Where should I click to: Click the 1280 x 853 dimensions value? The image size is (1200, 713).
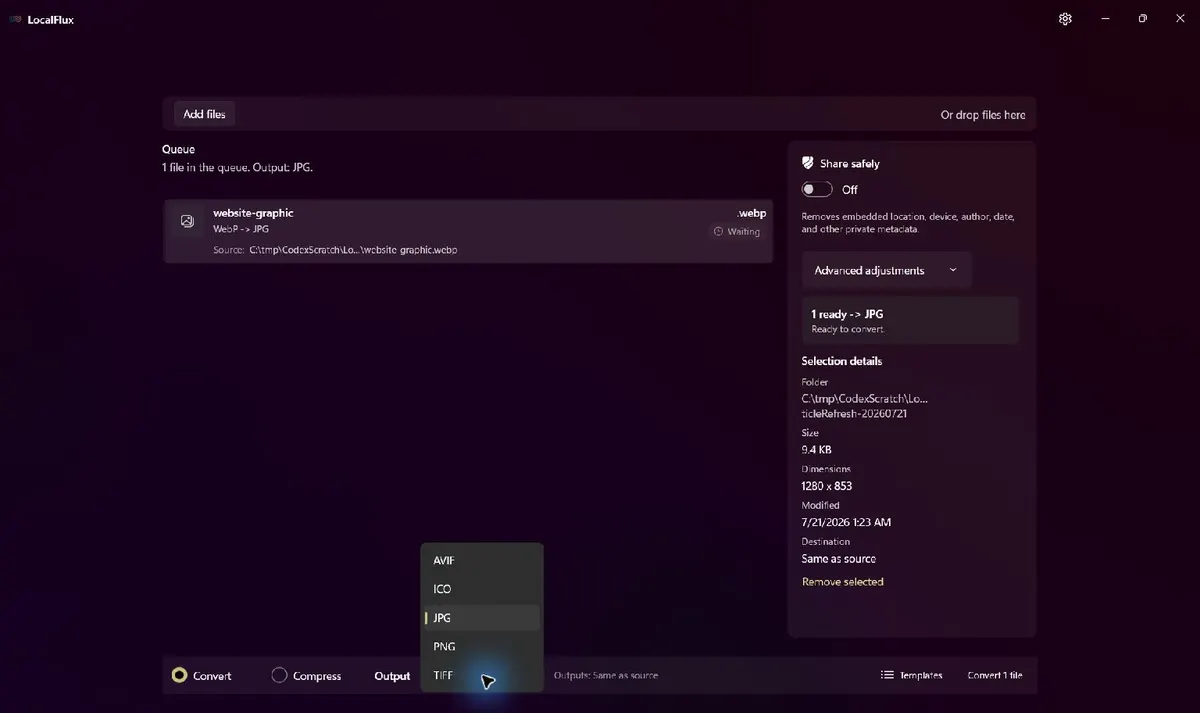pyautogui.click(x=826, y=486)
